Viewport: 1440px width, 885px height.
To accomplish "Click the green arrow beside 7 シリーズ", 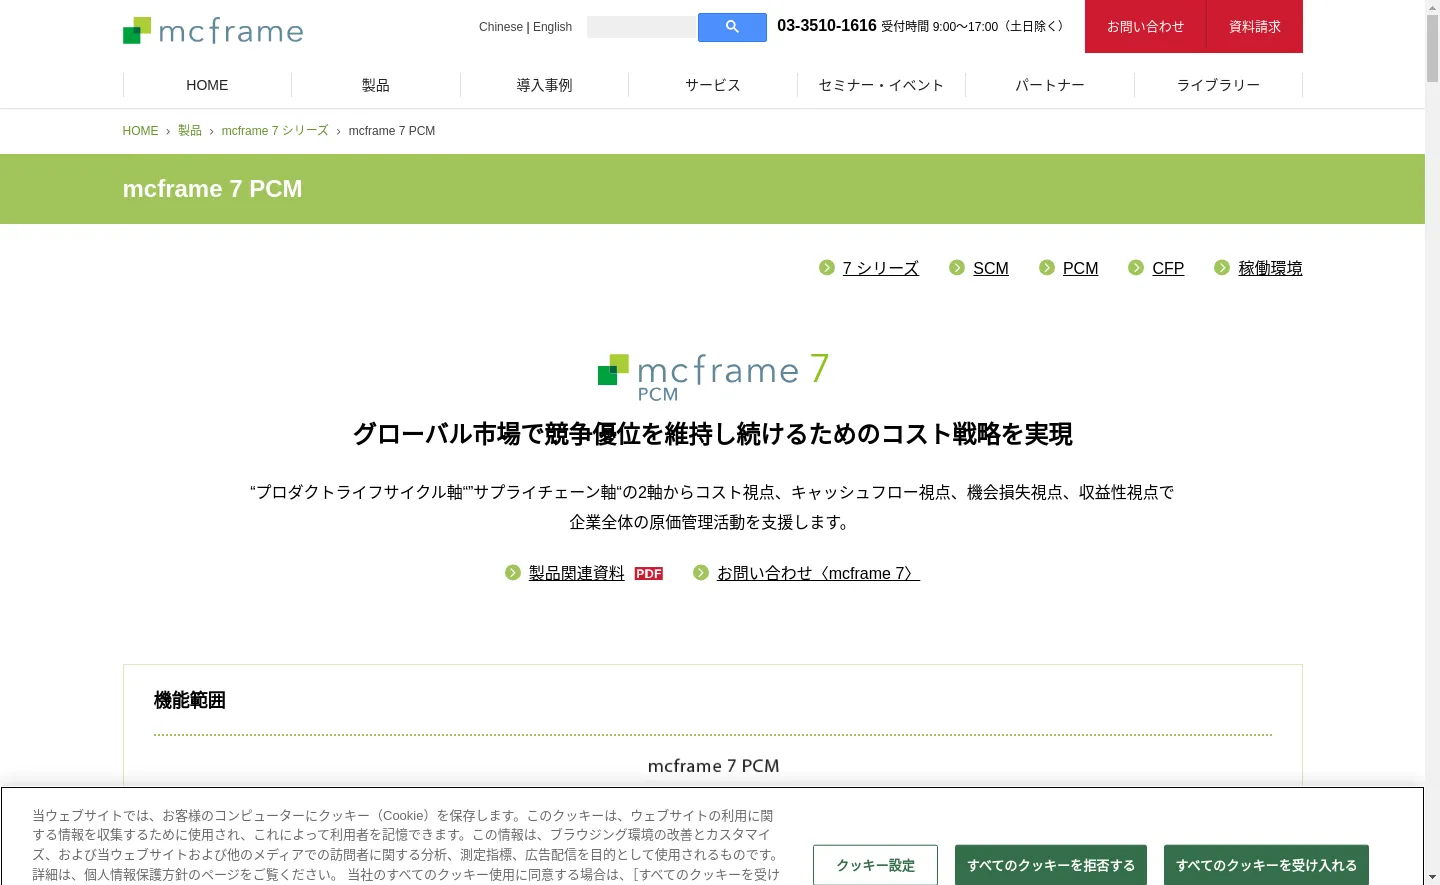I will (x=827, y=267).
